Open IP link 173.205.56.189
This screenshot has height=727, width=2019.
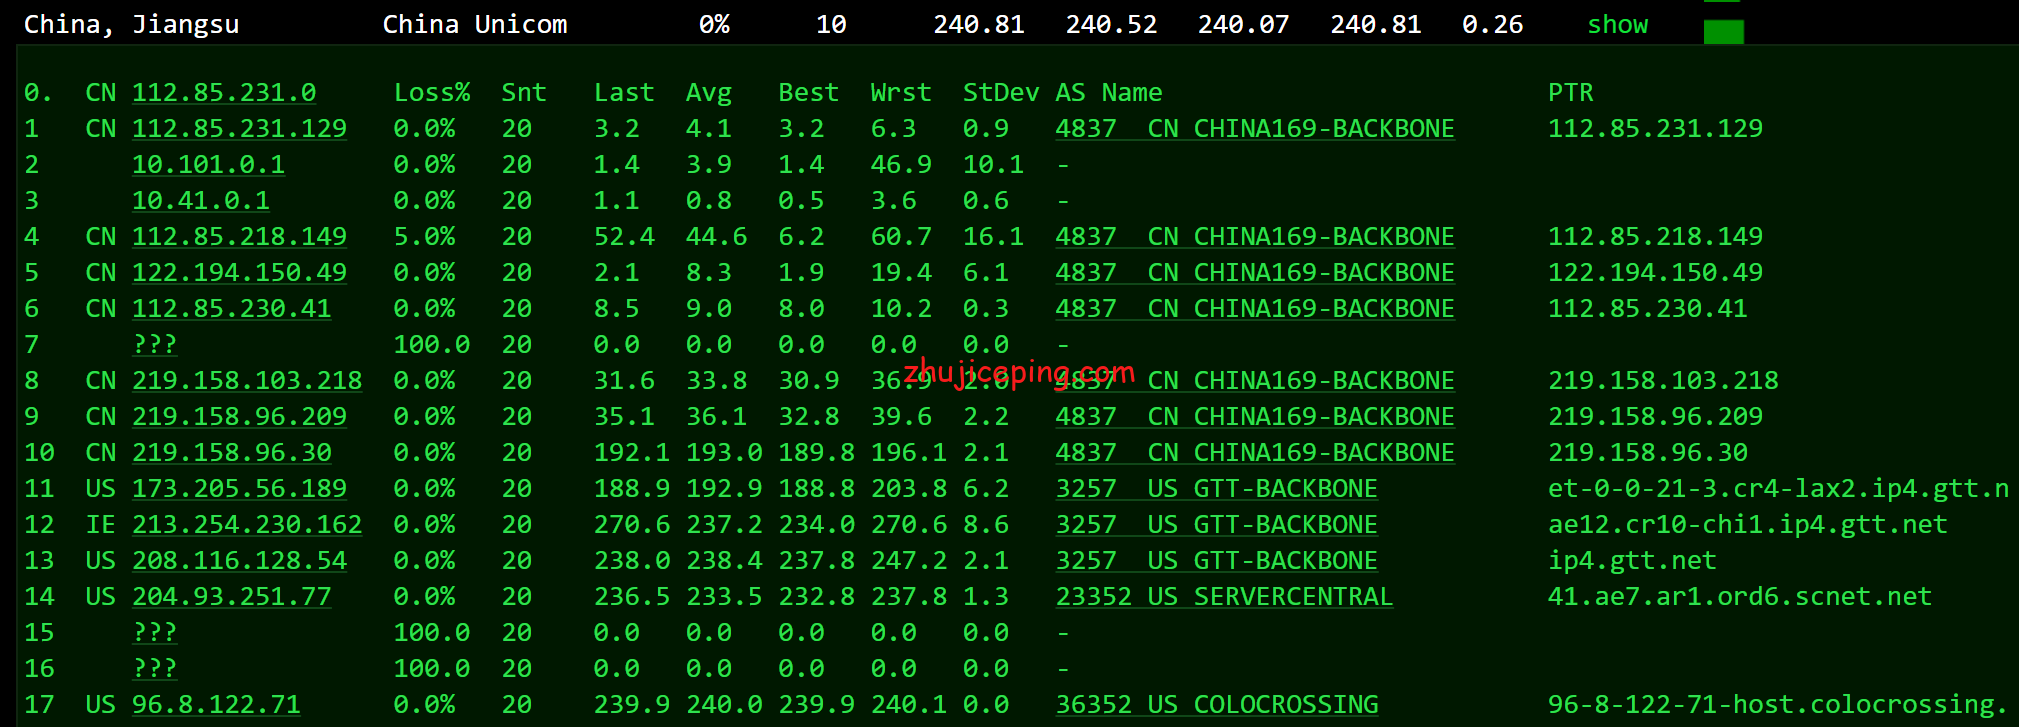tap(239, 489)
